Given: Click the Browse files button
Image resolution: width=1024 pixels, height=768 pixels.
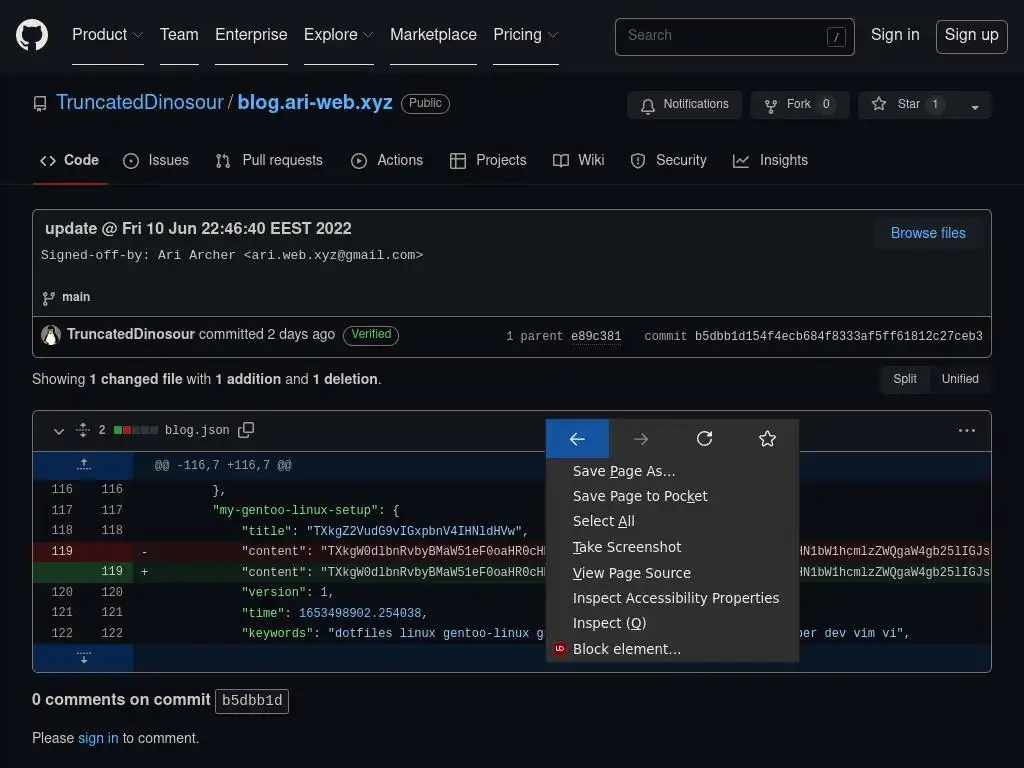Looking at the screenshot, I should click(x=928, y=233).
